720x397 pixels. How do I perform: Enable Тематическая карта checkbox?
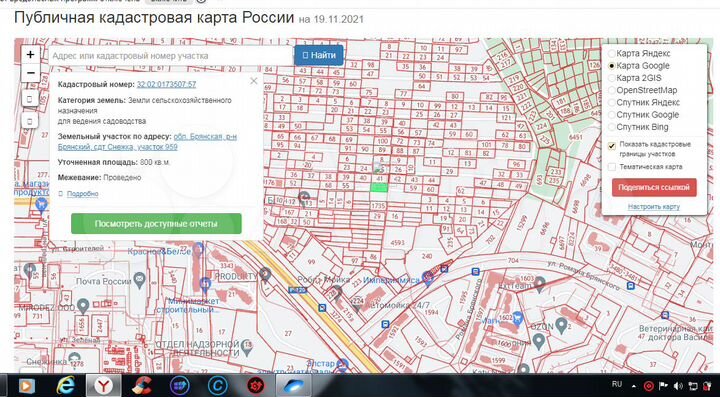click(x=612, y=167)
